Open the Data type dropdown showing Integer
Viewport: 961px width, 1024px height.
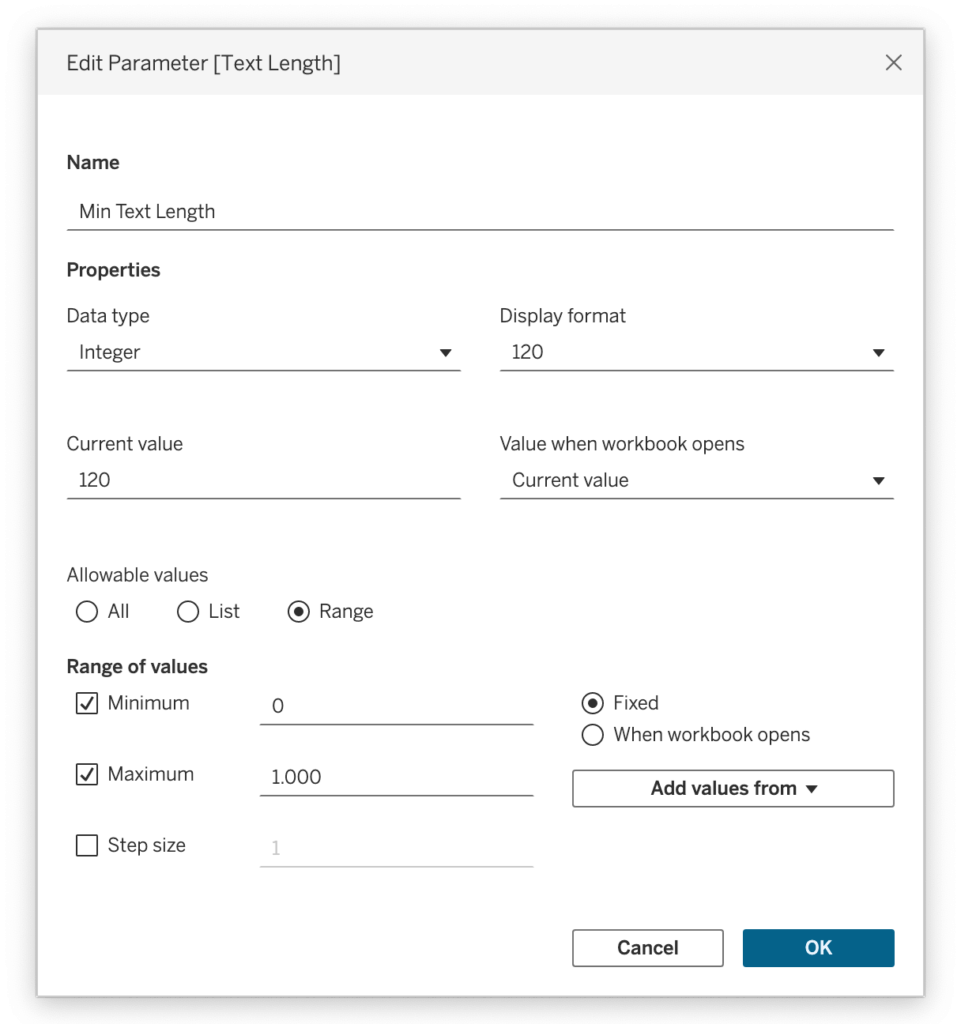263,353
